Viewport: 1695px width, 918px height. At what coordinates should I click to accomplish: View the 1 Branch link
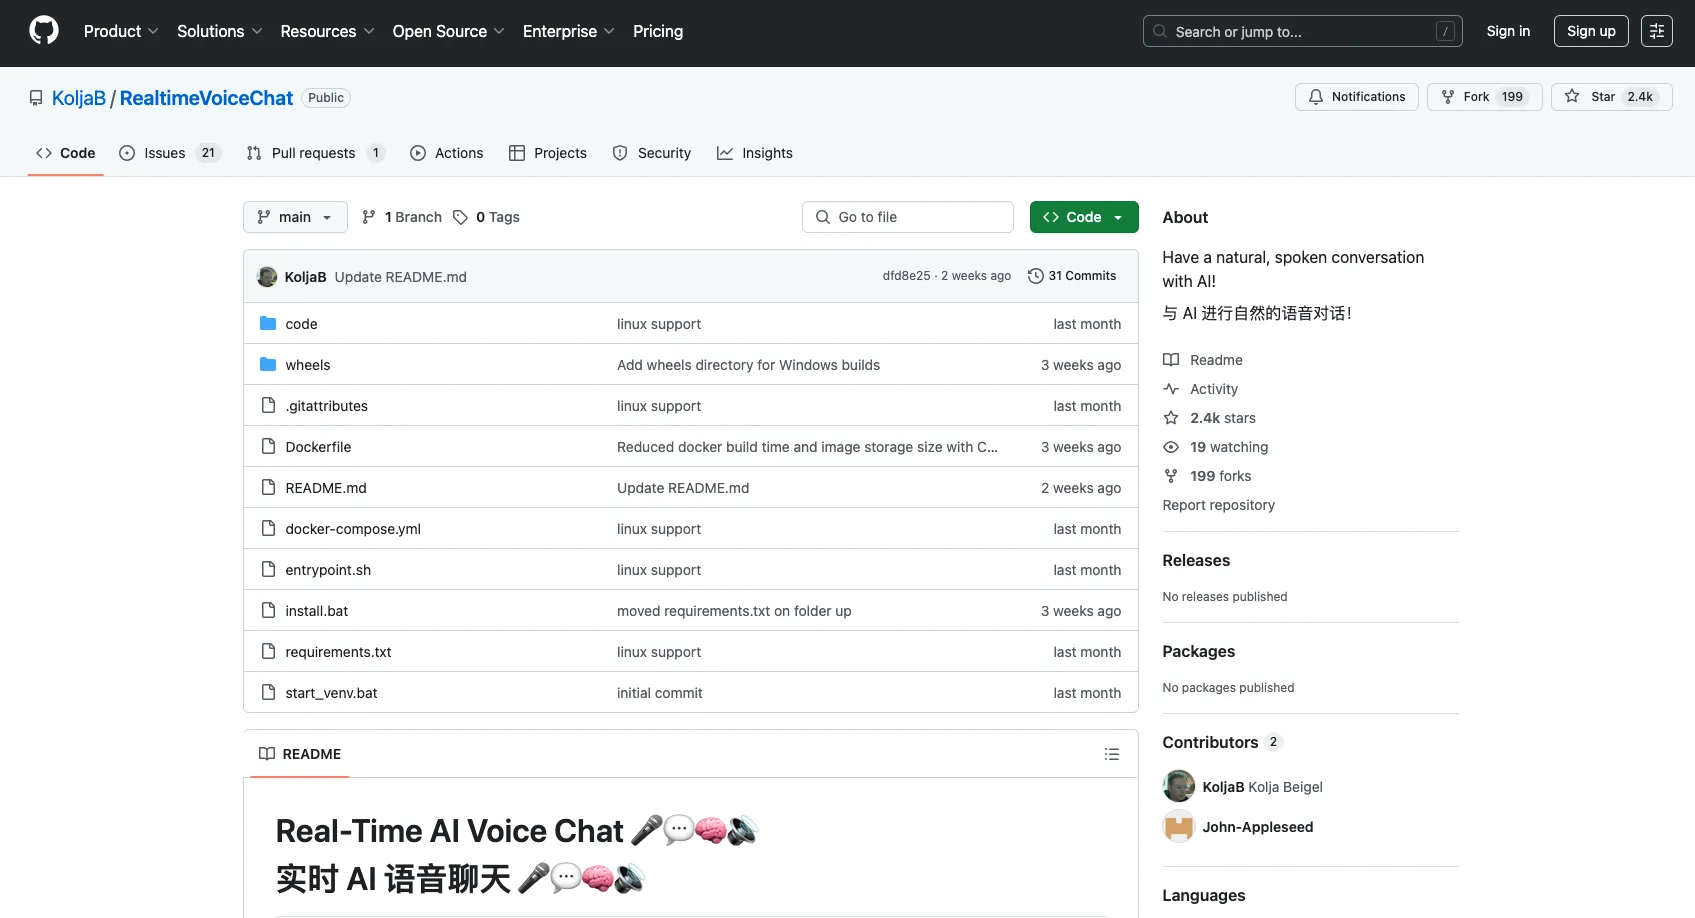402,217
